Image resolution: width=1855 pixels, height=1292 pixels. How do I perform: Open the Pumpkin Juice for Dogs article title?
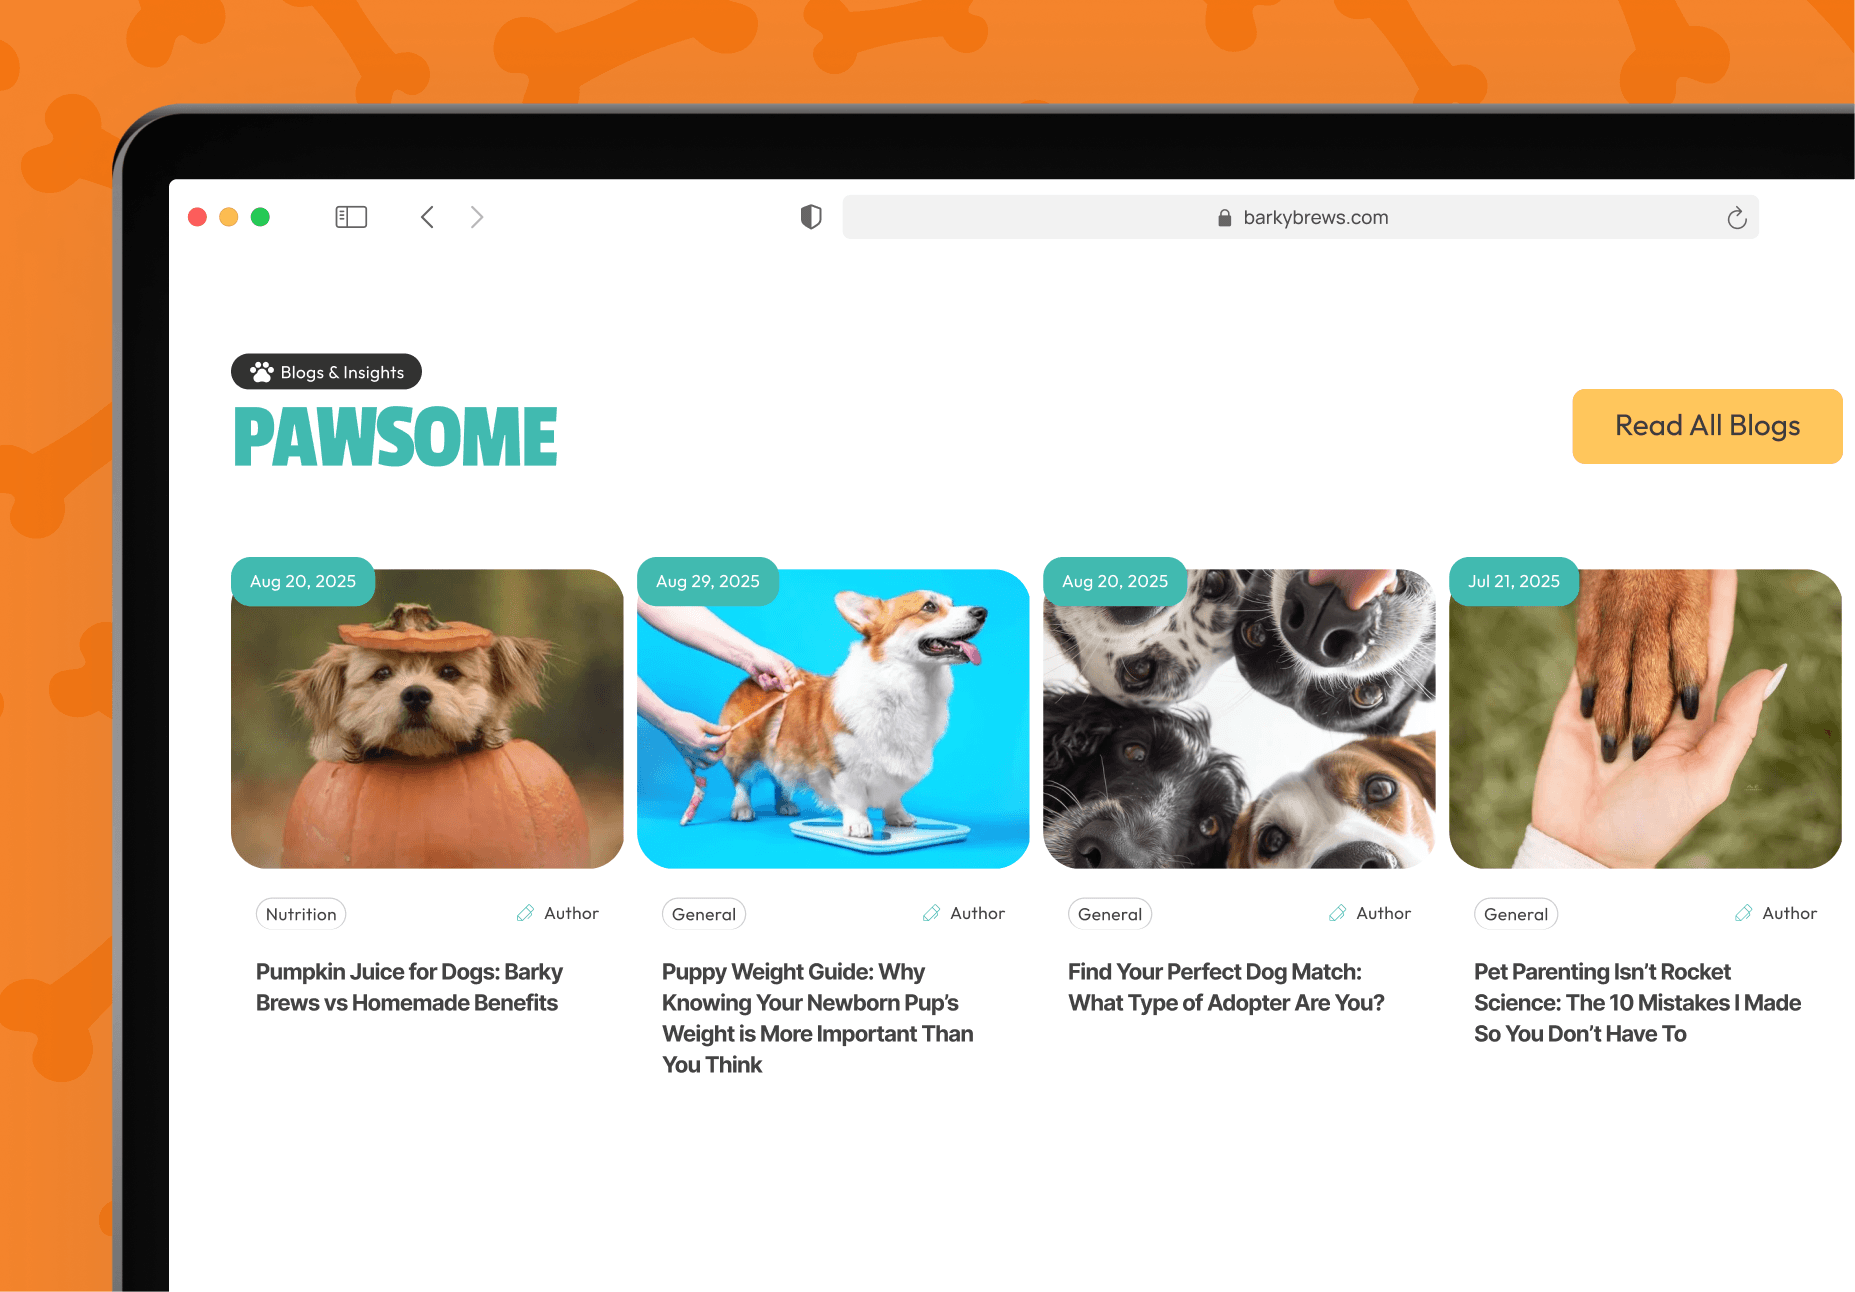(409, 987)
